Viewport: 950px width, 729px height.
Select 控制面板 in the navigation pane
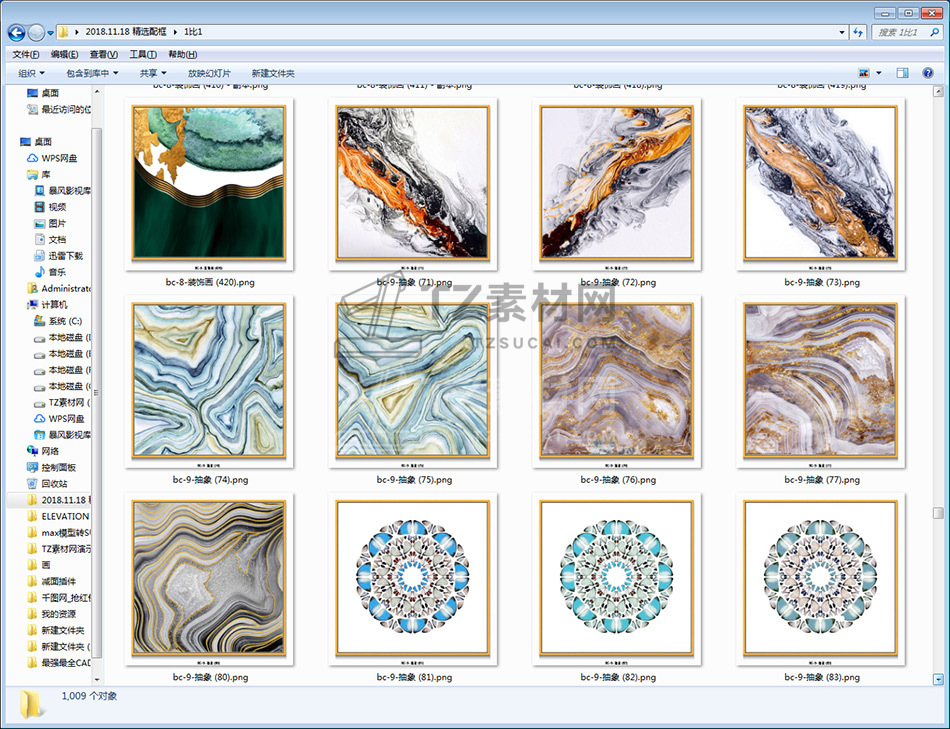click(x=58, y=467)
